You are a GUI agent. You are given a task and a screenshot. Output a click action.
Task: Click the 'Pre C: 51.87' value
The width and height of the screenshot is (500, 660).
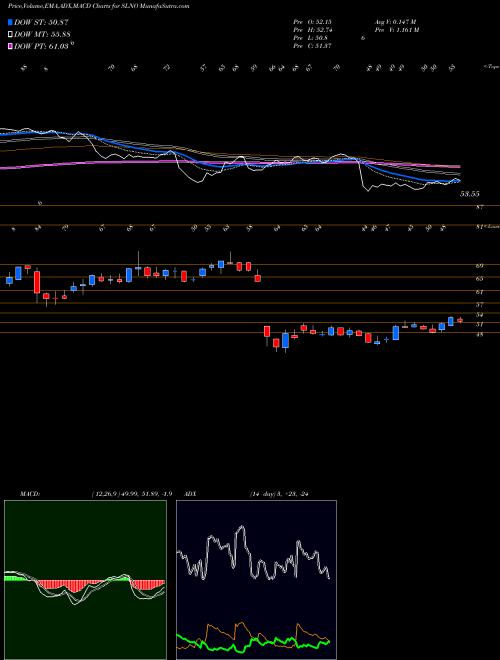pyautogui.click(x=313, y=46)
